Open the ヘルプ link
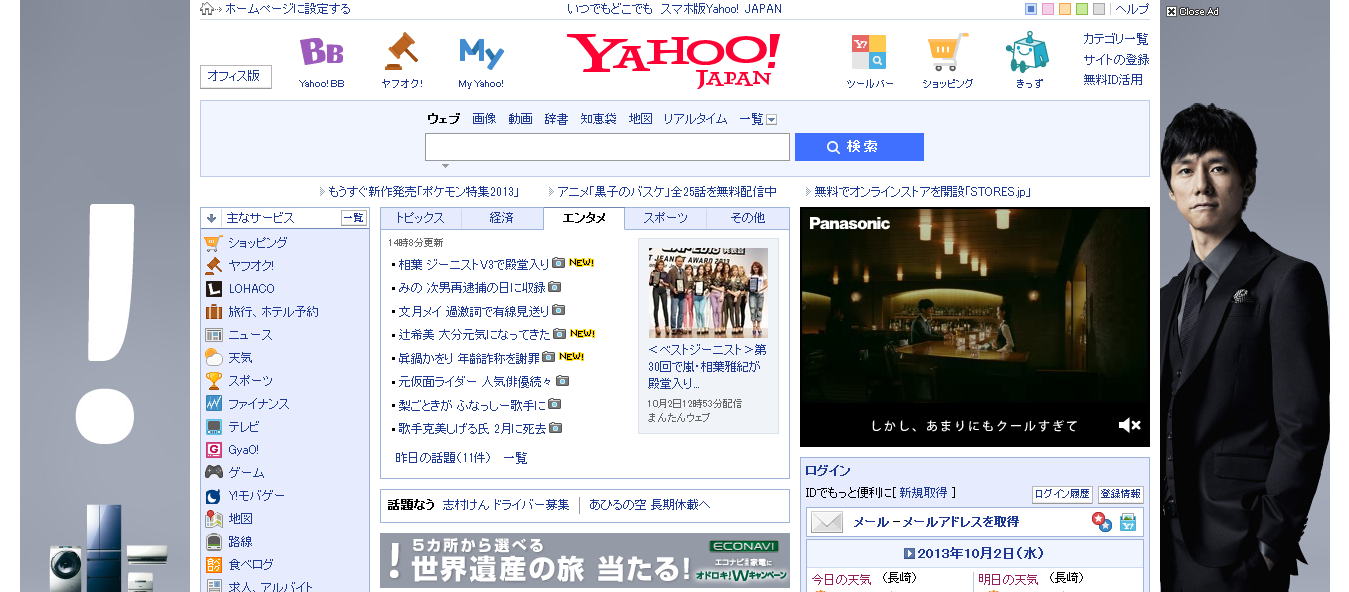The height and width of the screenshot is (592, 1349). 1131,9
